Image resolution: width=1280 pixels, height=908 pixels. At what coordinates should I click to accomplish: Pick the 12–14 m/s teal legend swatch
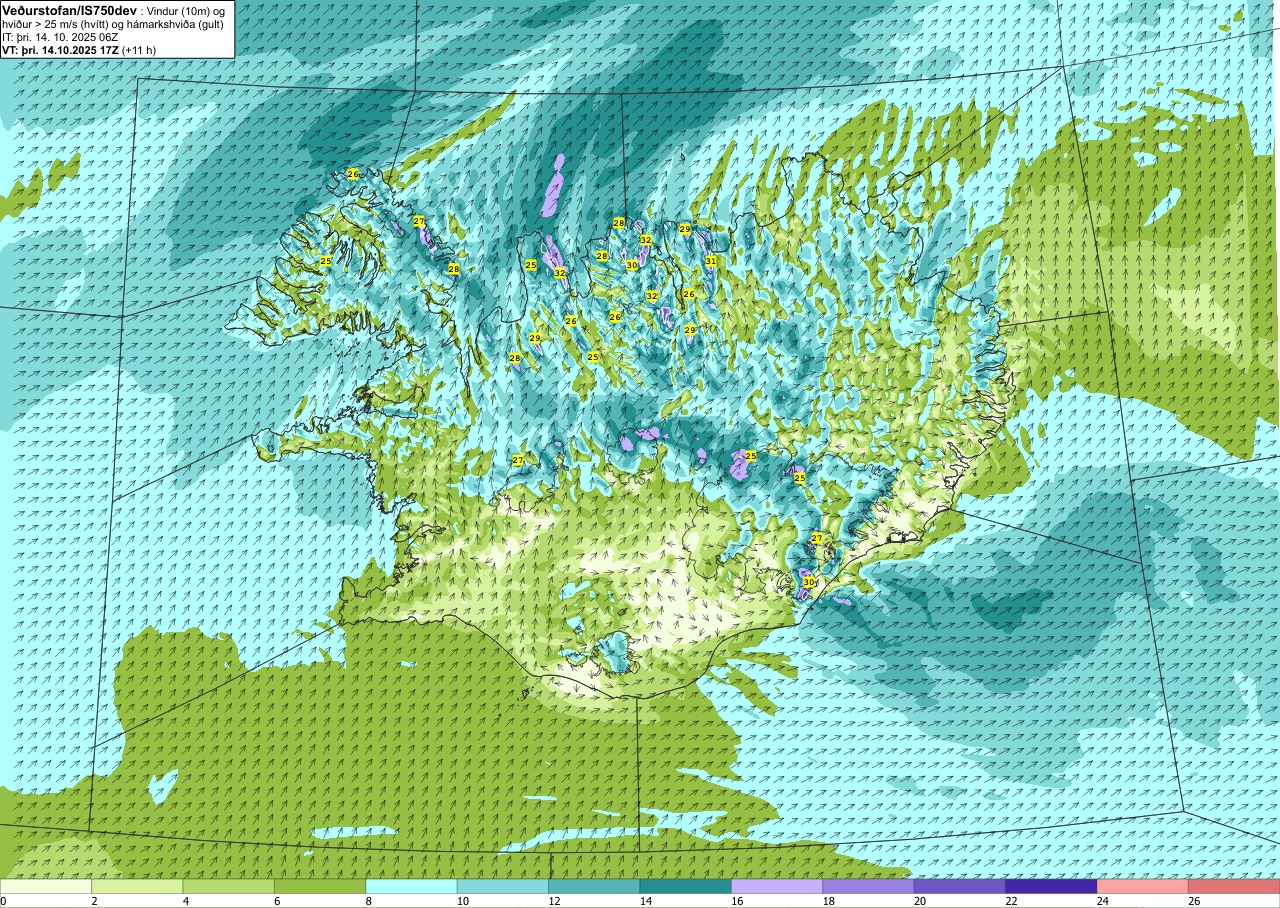pos(594,886)
